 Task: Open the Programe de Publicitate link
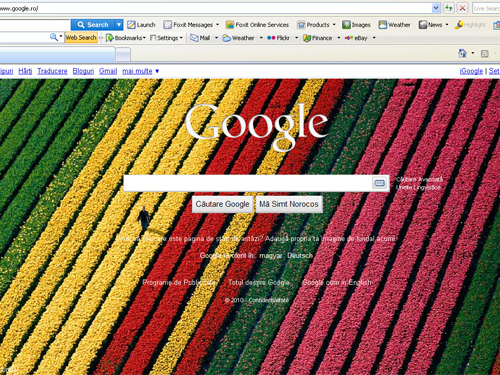(179, 282)
